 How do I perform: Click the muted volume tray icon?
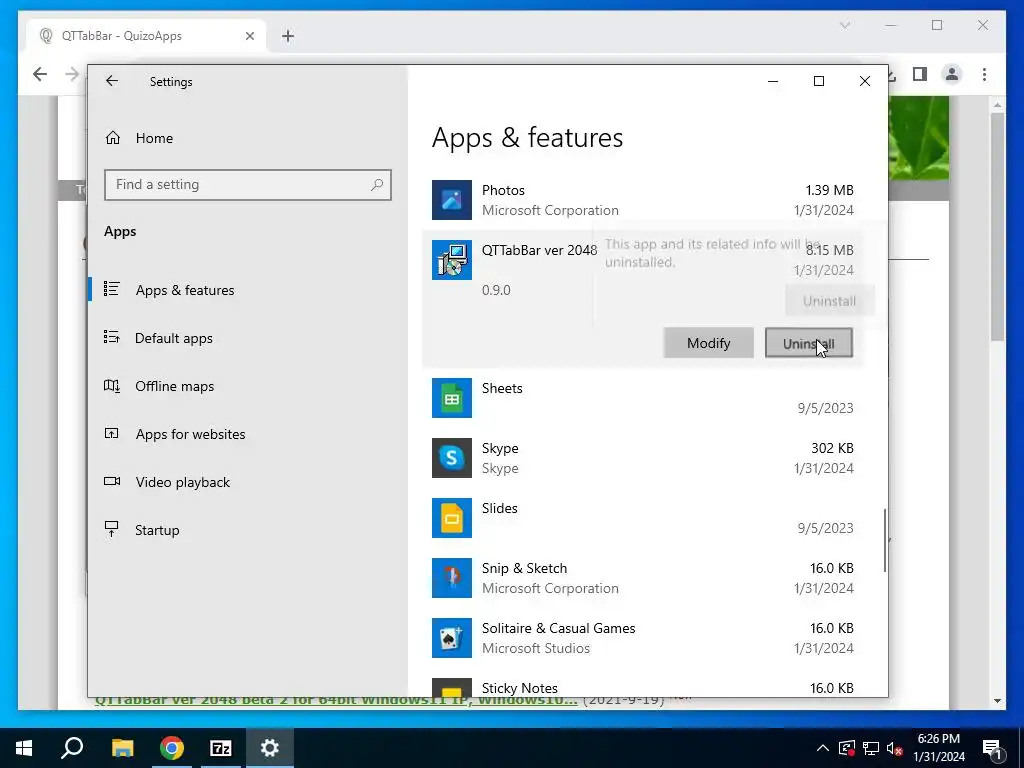pyautogui.click(x=894, y=748)
